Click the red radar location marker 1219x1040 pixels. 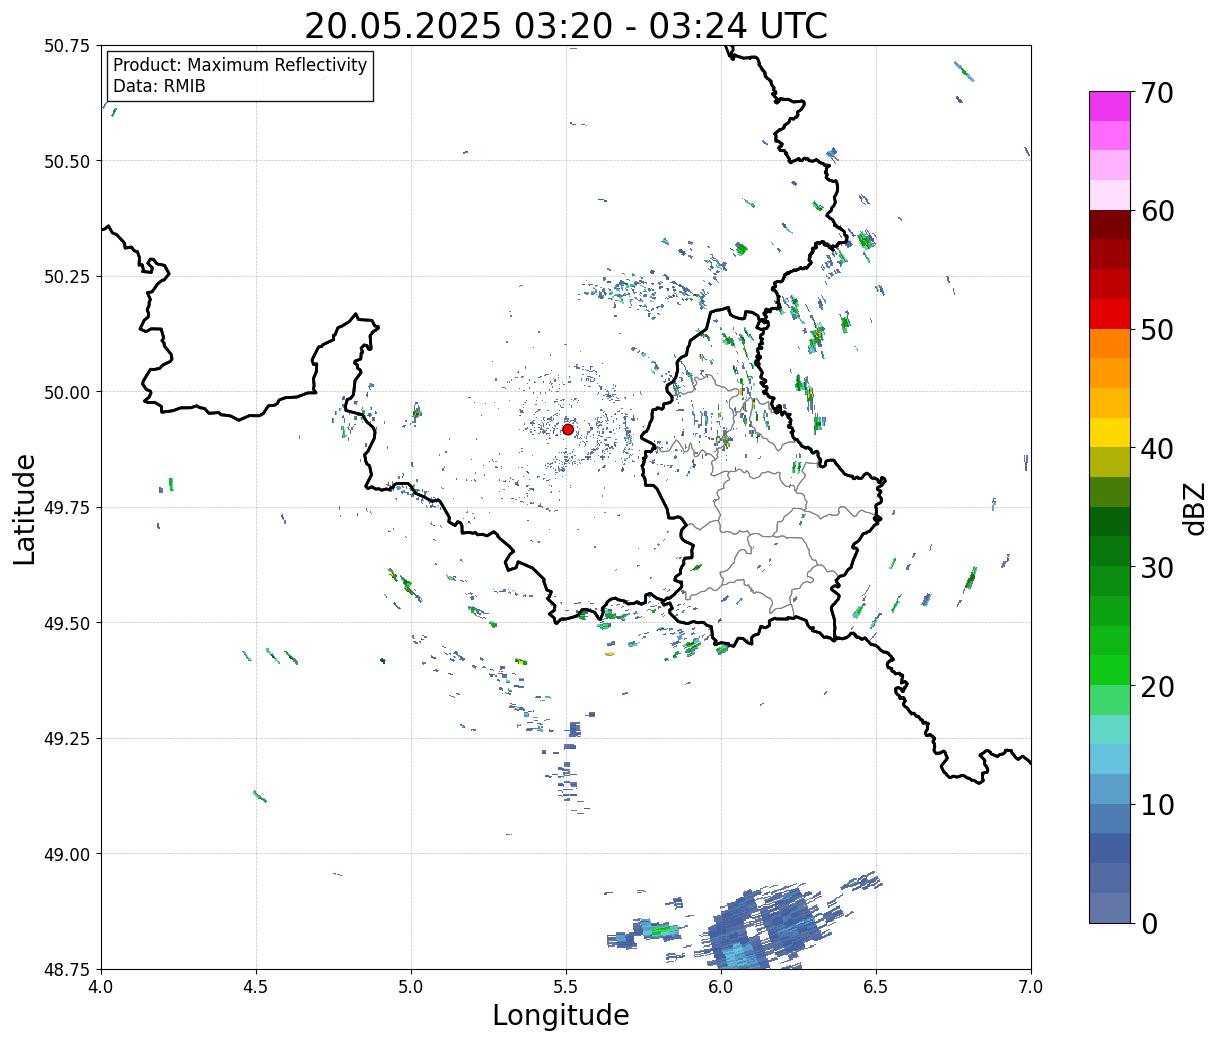[x=567, y=429]
